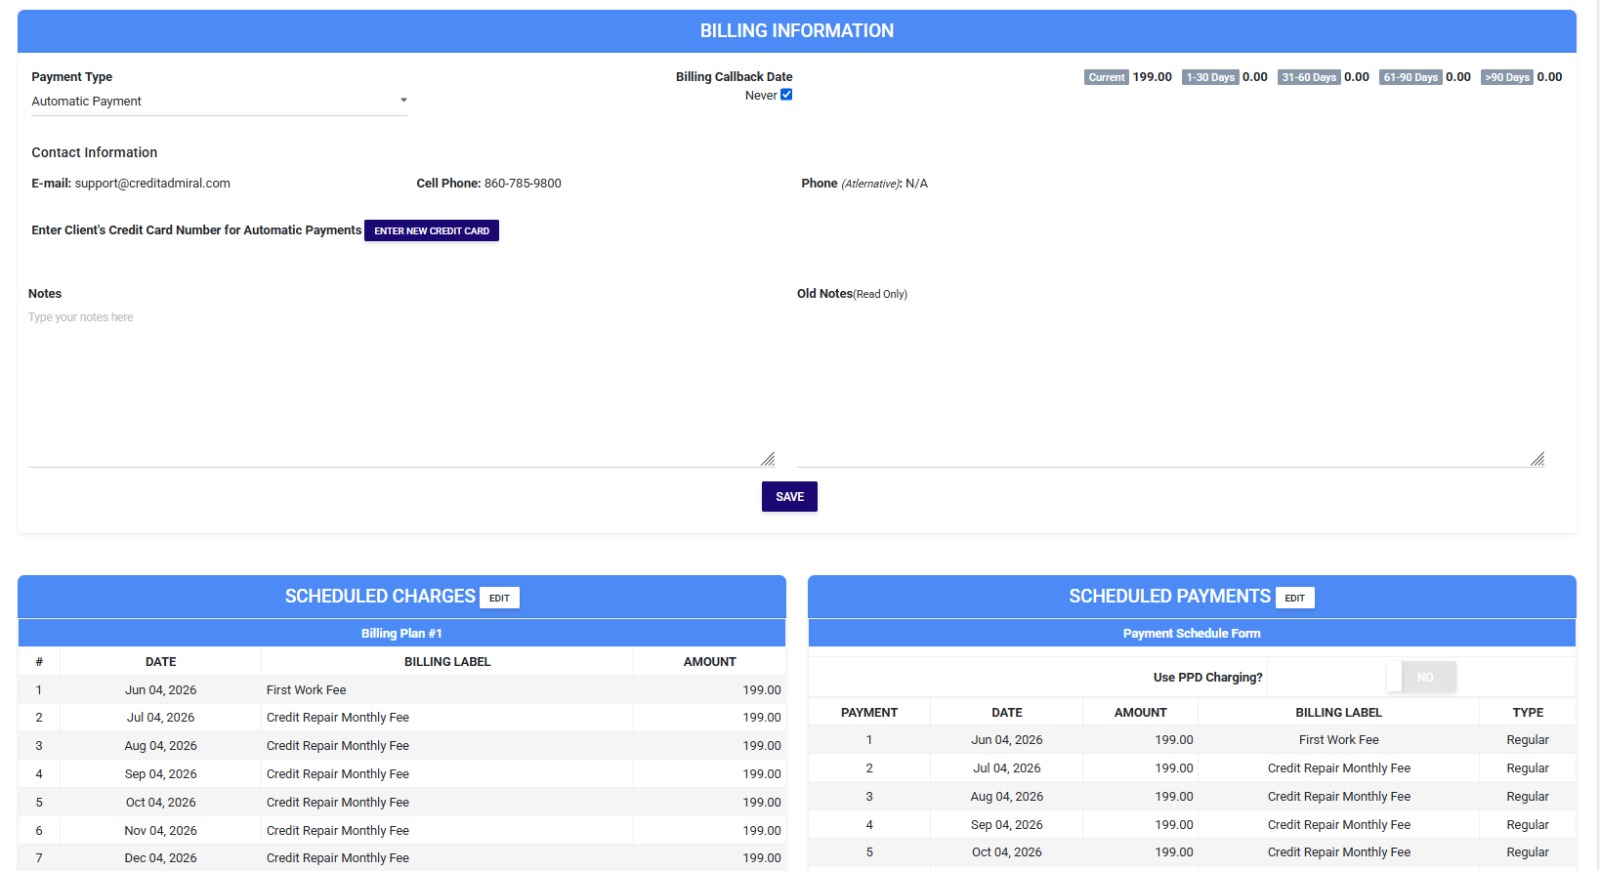Click the TYPE column header
Viewport: 1600px width, 871px height.
pos(1527,712)
